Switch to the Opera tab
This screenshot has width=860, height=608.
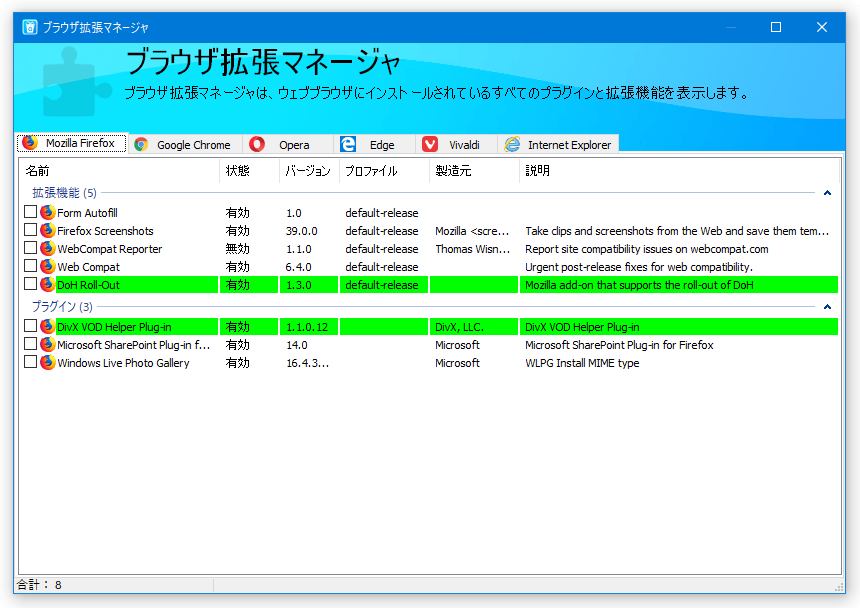click(288, 145)
